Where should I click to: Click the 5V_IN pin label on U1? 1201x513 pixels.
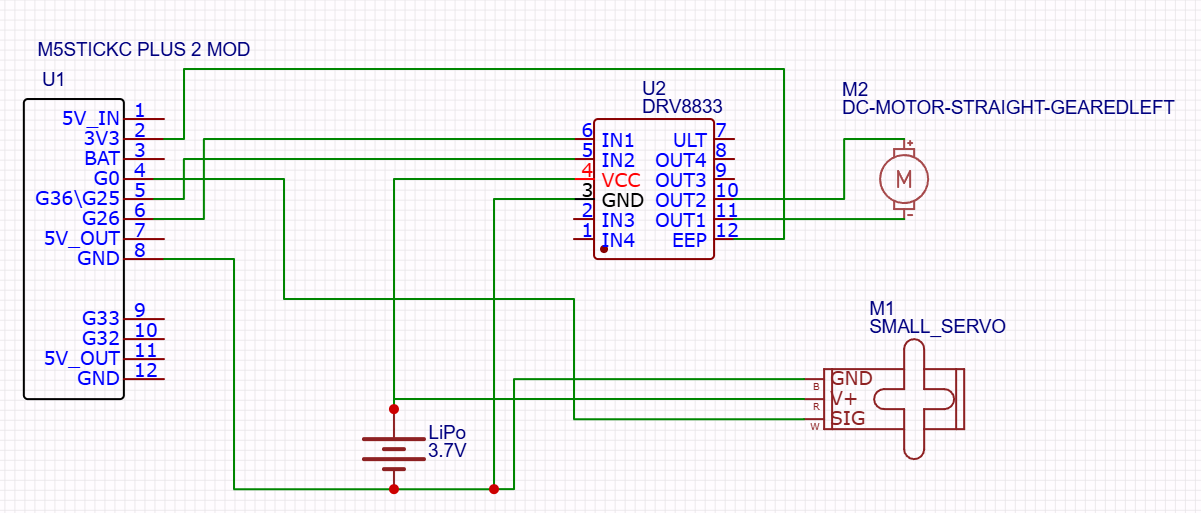click(90, 118)
